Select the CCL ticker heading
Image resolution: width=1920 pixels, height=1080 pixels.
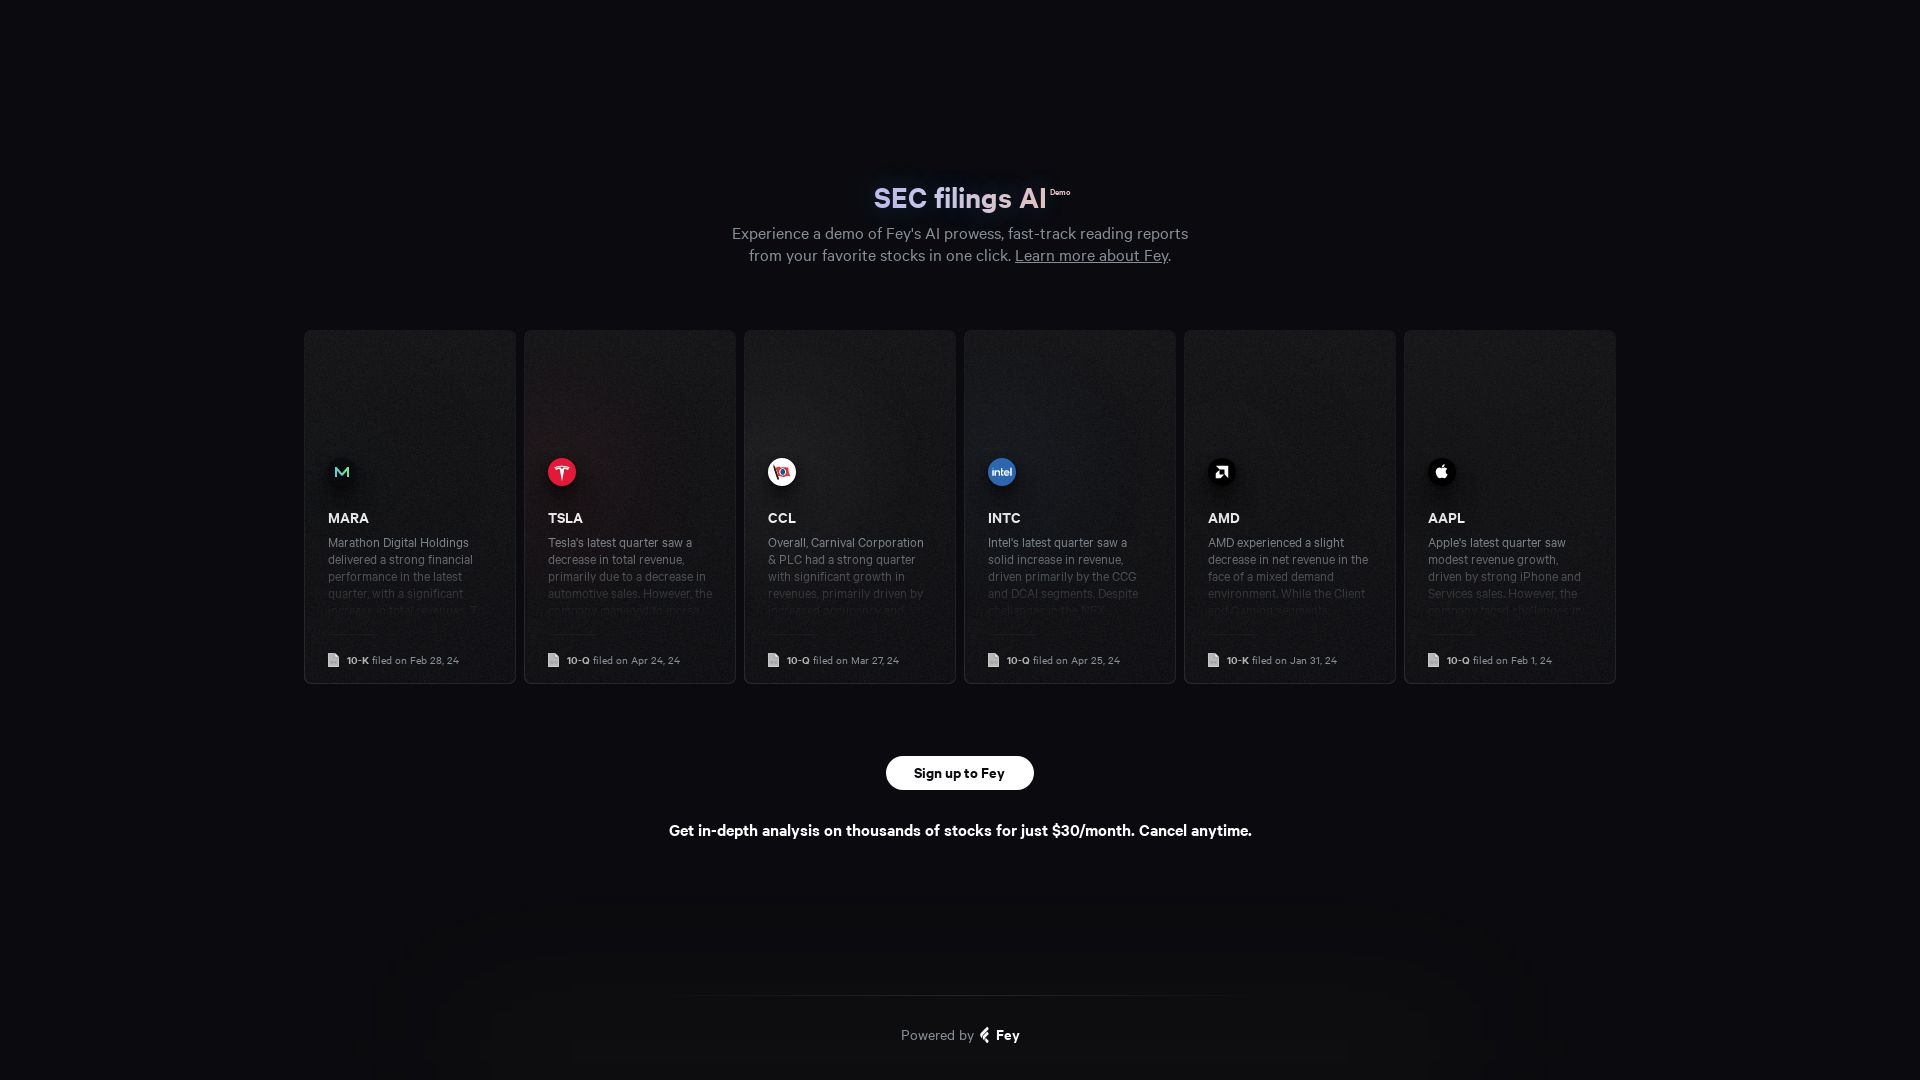point(782,518)
